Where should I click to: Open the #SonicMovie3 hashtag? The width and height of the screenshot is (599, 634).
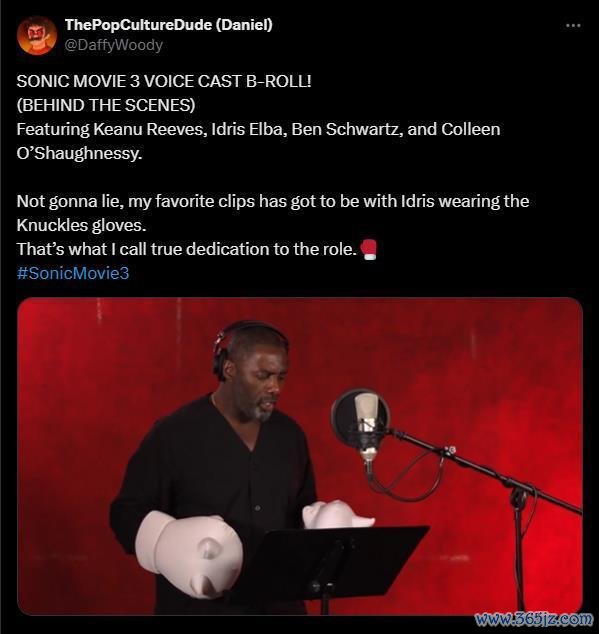73,273
